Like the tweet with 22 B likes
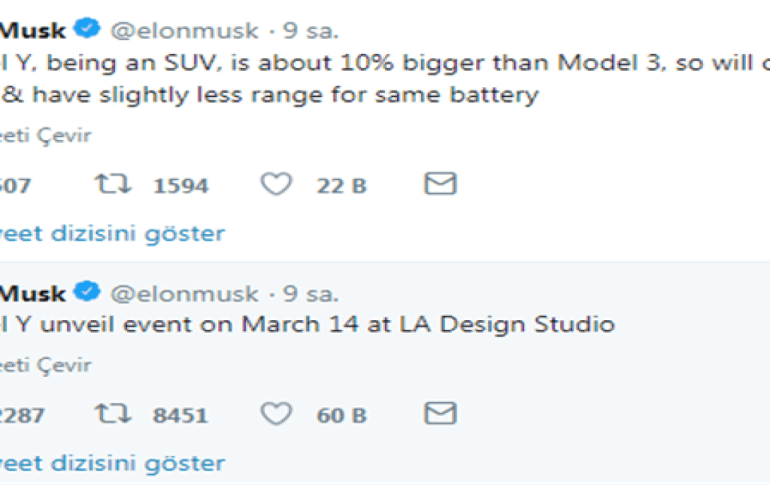770x485 pixels. tap(276, 185)
